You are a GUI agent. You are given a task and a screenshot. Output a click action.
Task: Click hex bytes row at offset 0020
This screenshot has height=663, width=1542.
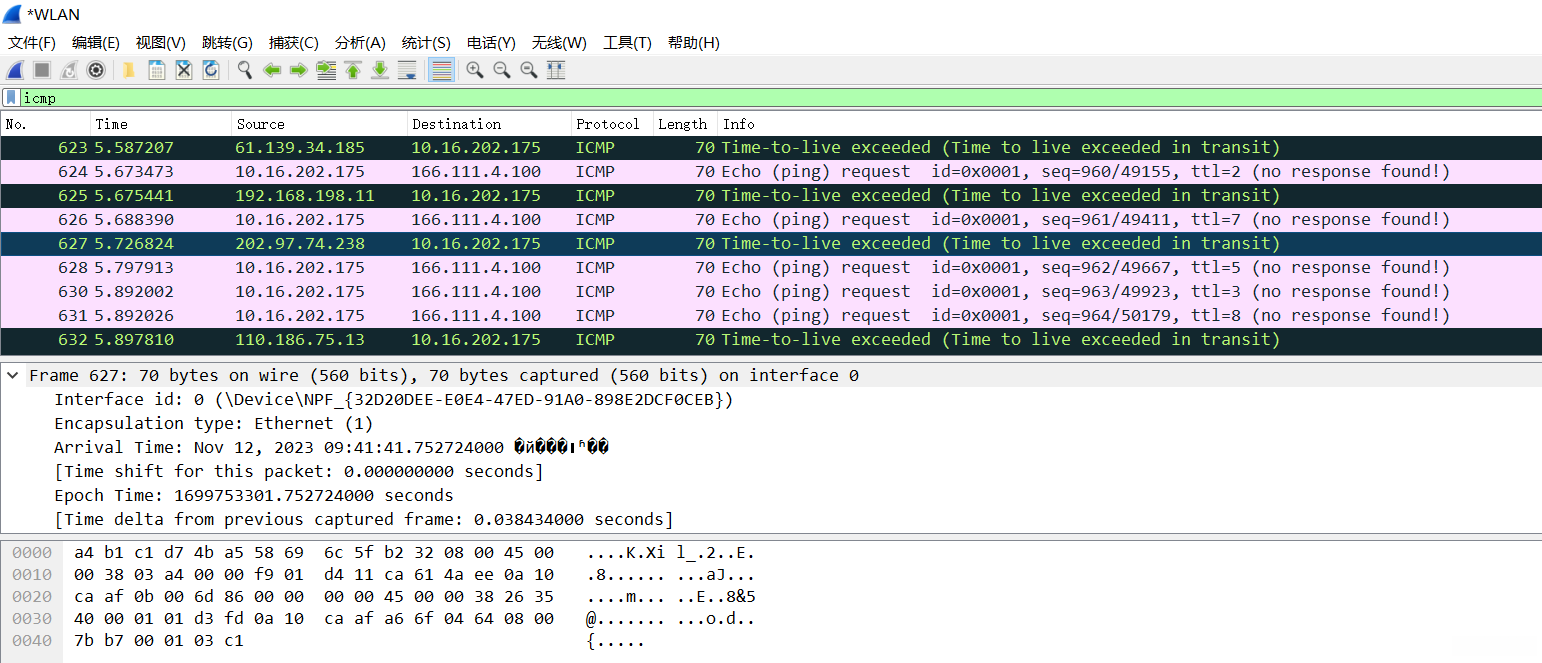coord(314,597)
